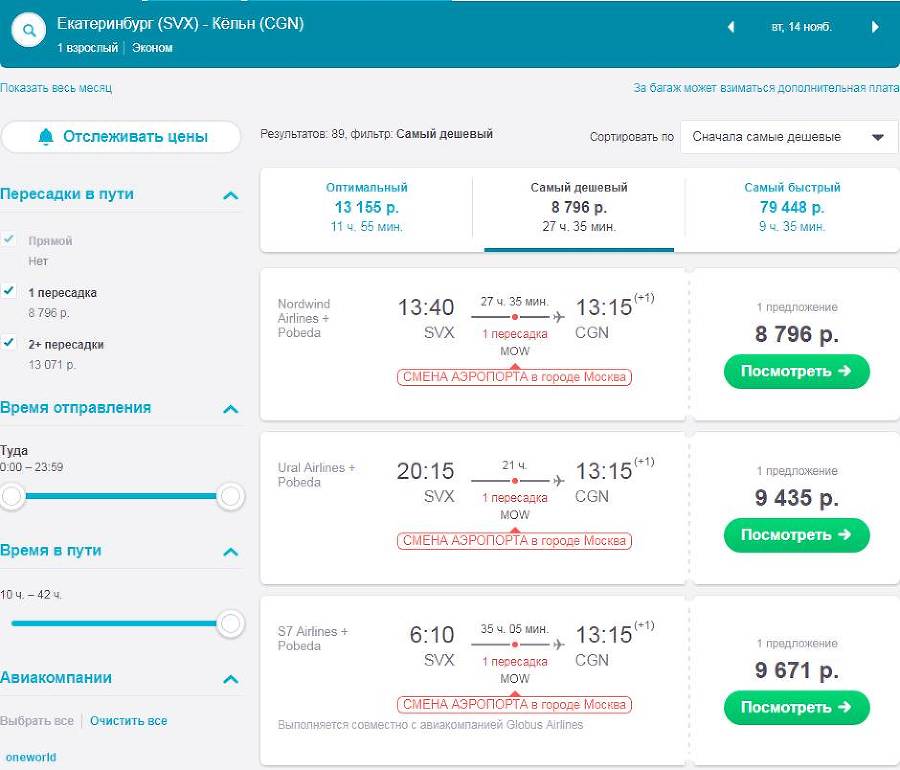Click airplane icon in Ural Airlines row
This screenshot has width=900, height=770.
click(557, 481)
